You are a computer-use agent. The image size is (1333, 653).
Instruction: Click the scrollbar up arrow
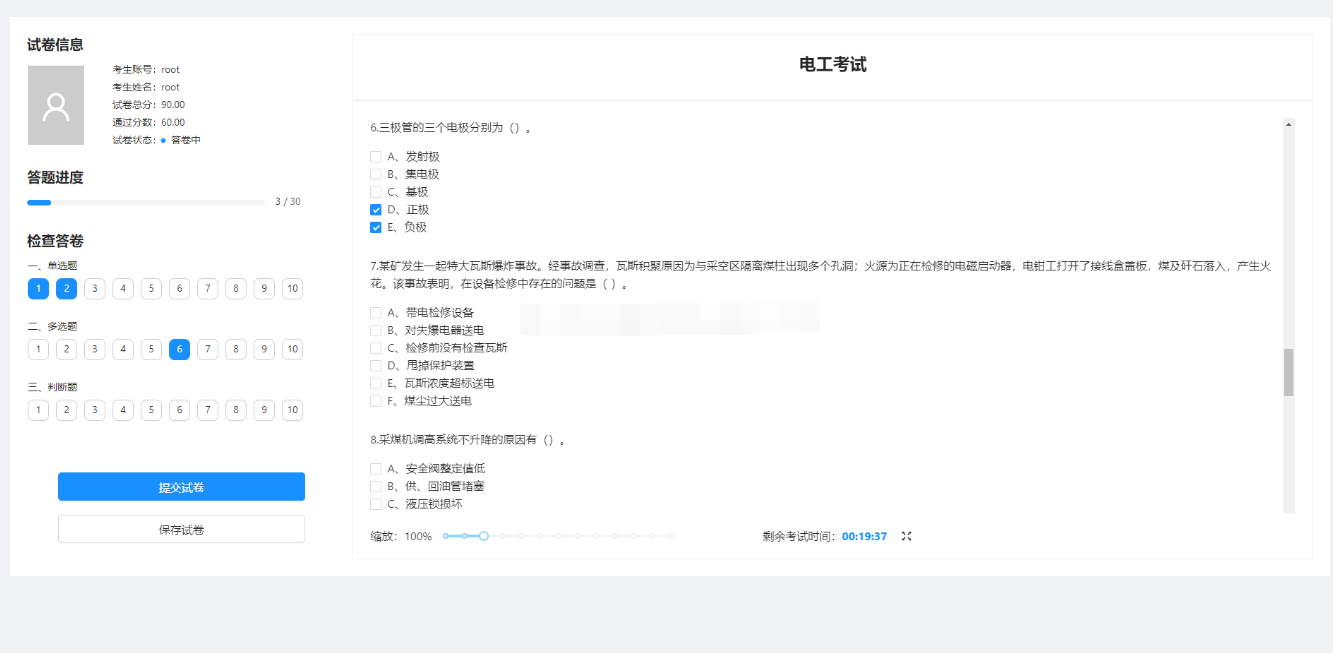[x=1288, y=124]
